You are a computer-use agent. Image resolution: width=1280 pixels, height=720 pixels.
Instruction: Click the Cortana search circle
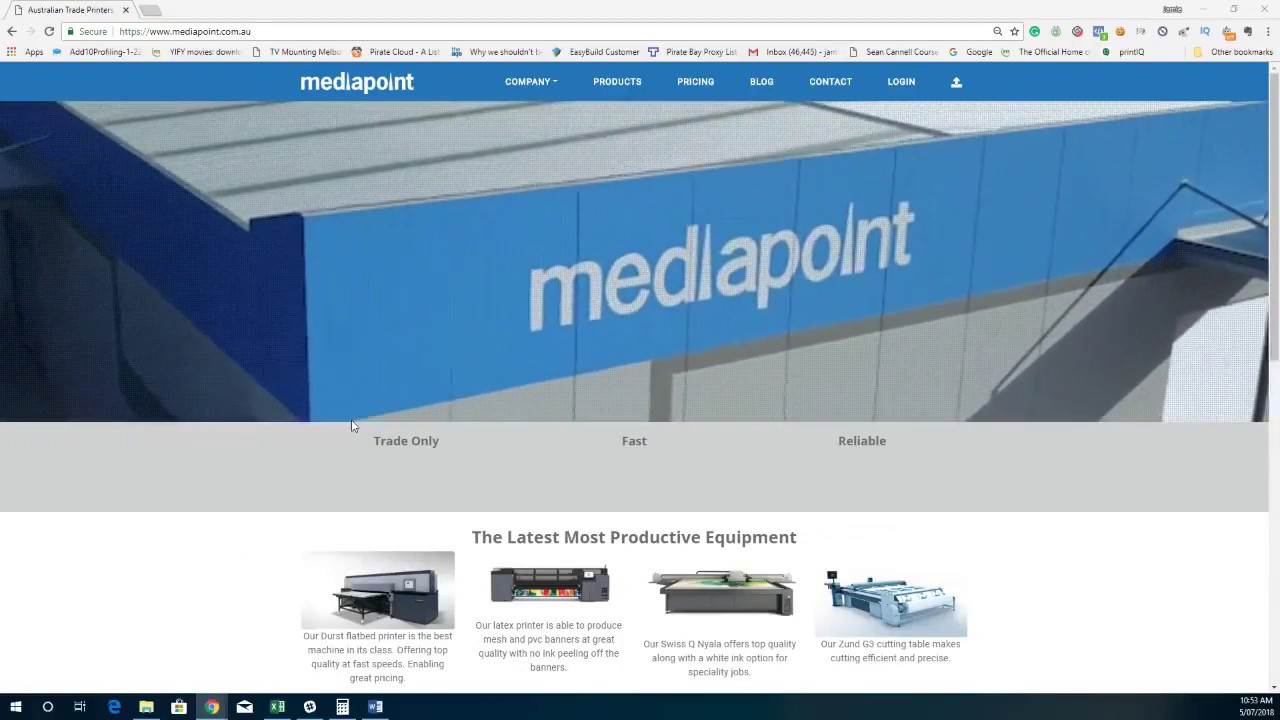click(47, 707)
